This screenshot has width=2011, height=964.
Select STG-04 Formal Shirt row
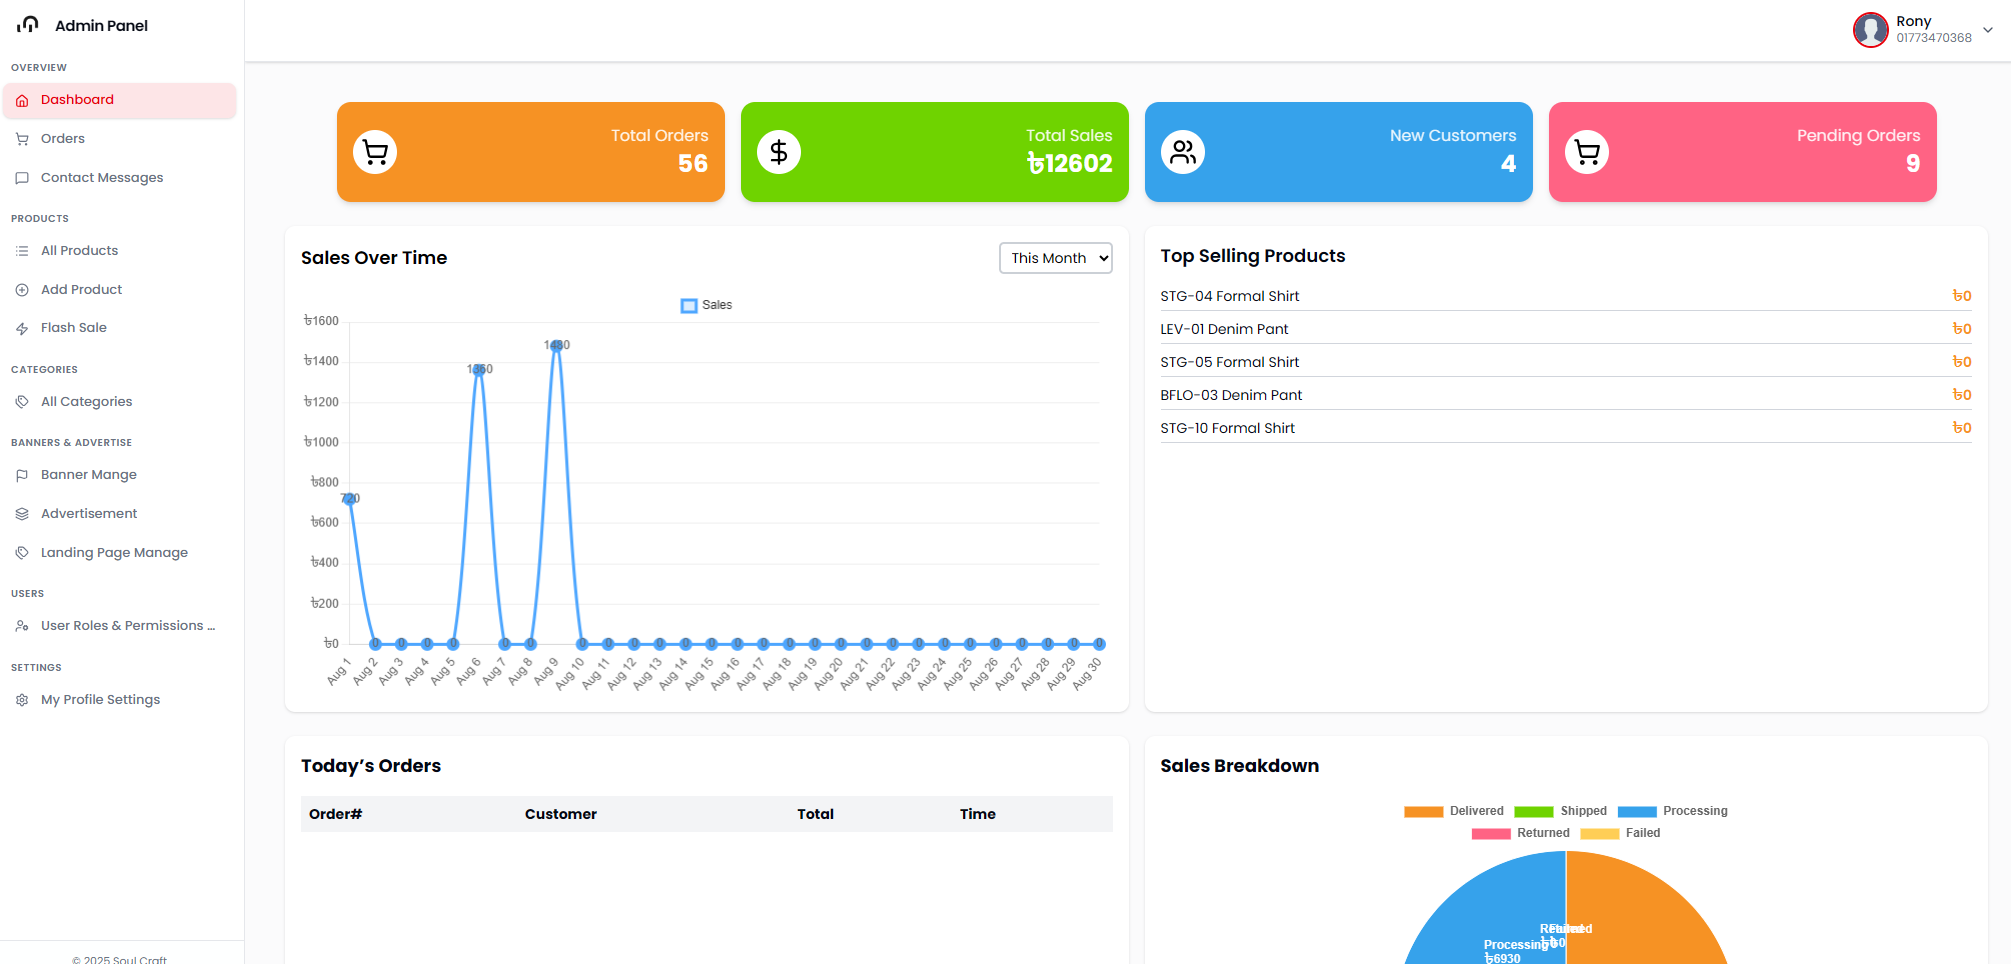click(x=1566, y=296)
